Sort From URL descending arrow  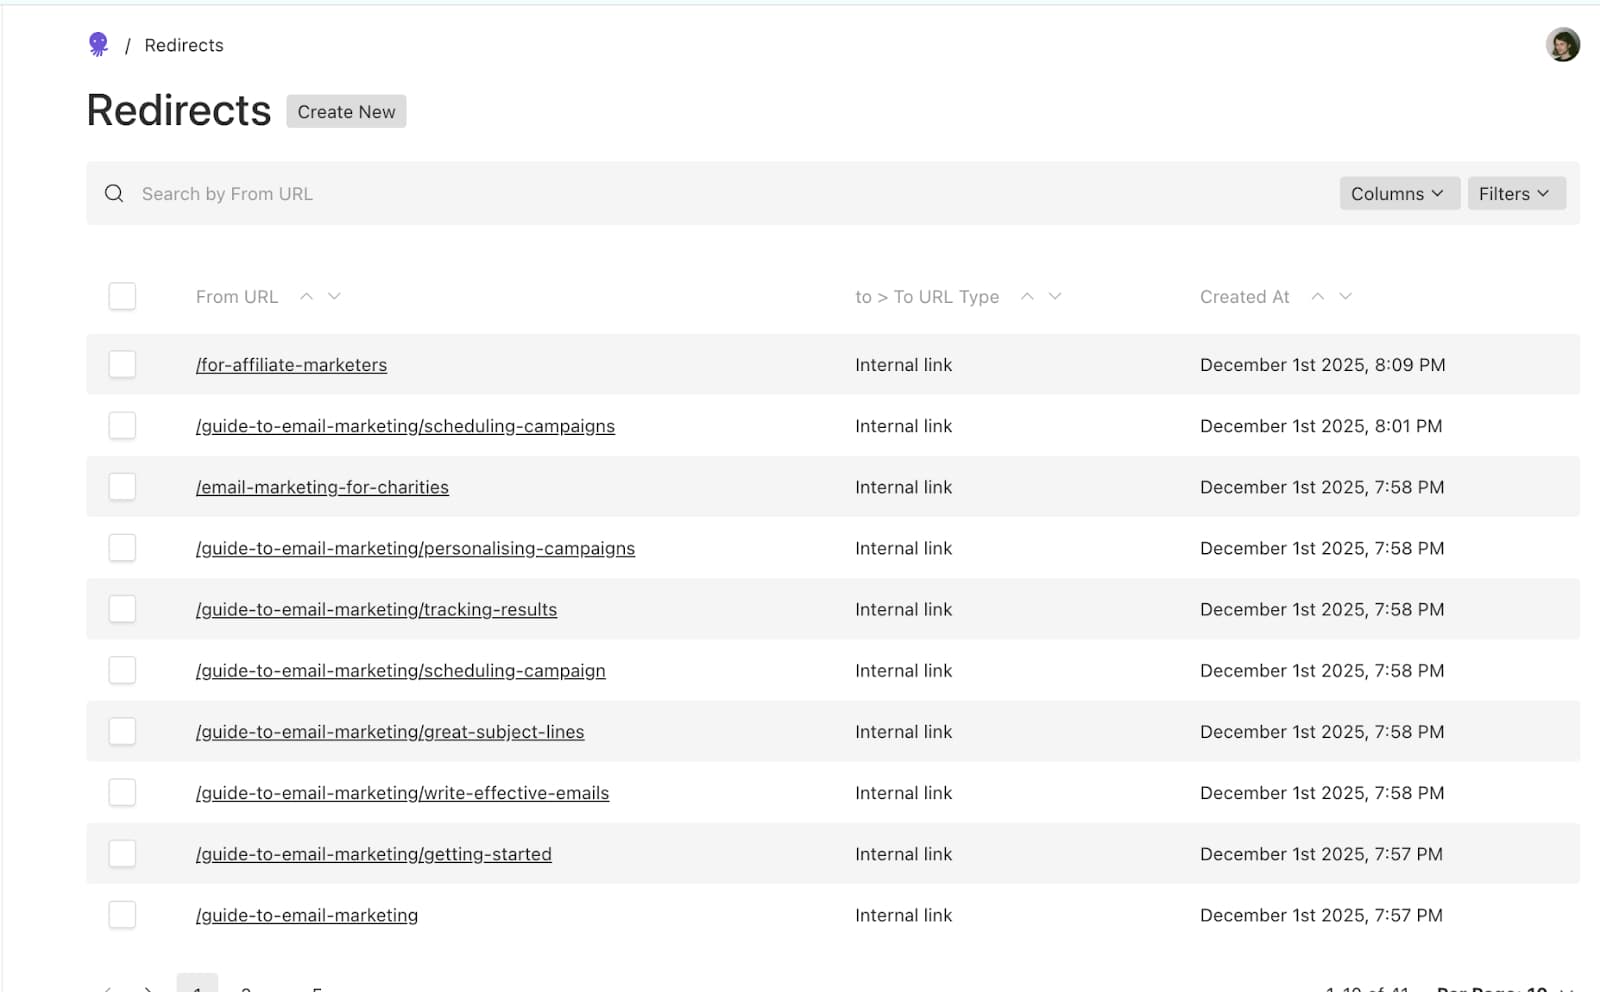point(335,296)
